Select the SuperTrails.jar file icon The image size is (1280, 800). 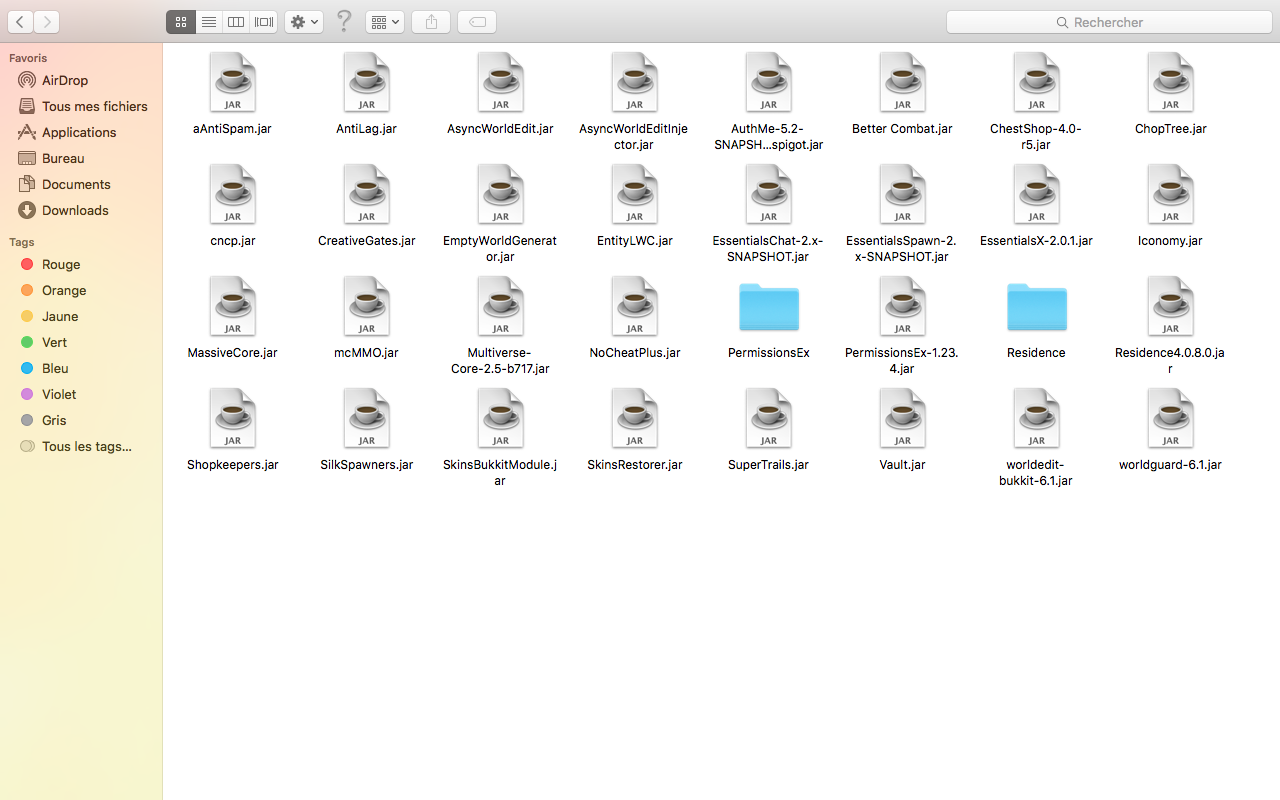coord(769,418)
